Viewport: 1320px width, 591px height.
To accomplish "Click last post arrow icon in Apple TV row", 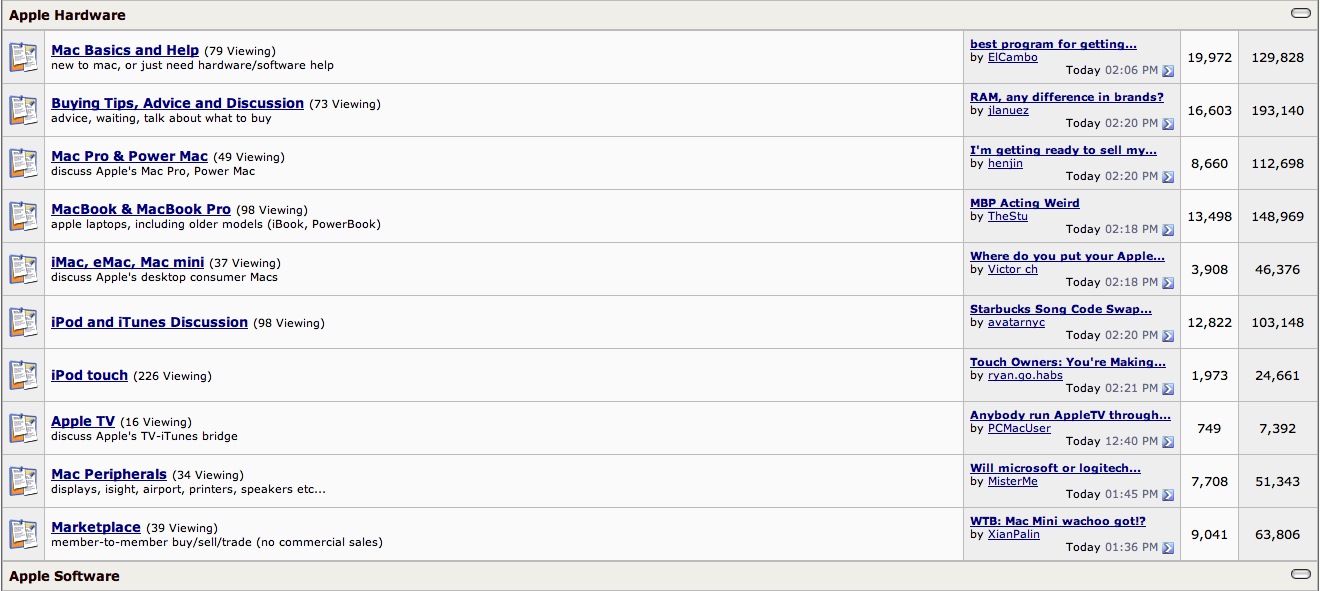I will 1168,441.
